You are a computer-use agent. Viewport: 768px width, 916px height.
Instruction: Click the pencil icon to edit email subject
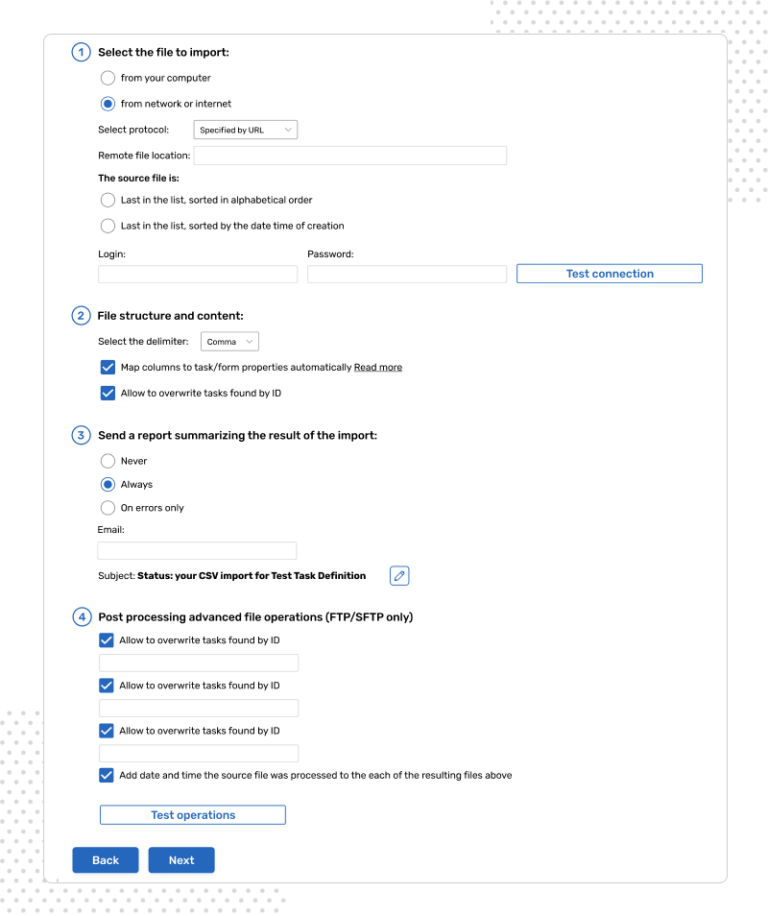click(398, 575)
